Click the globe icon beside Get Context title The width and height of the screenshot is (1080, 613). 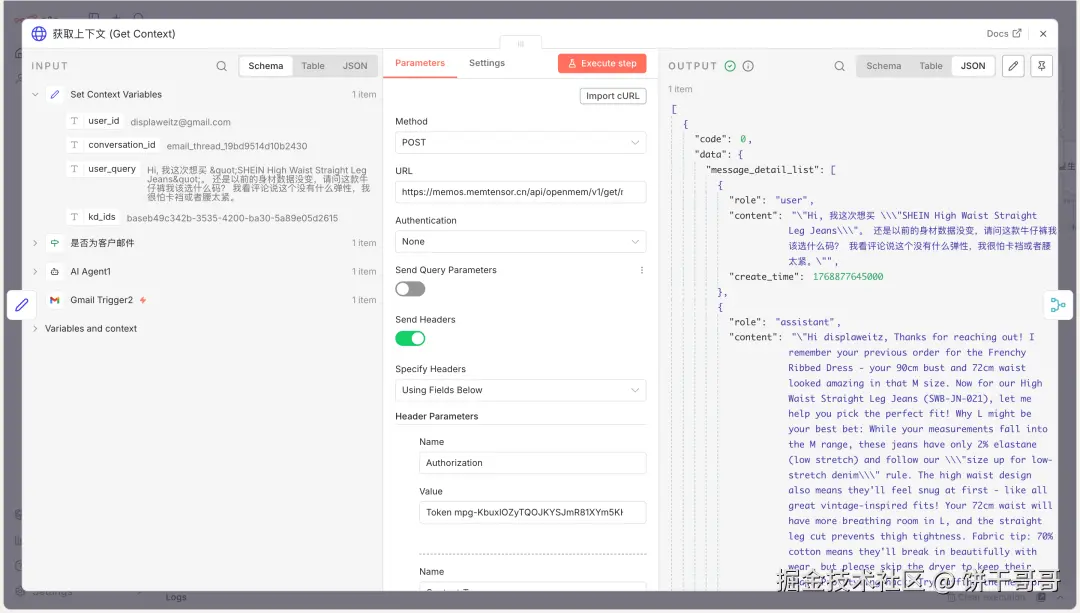tap(39, 34)
